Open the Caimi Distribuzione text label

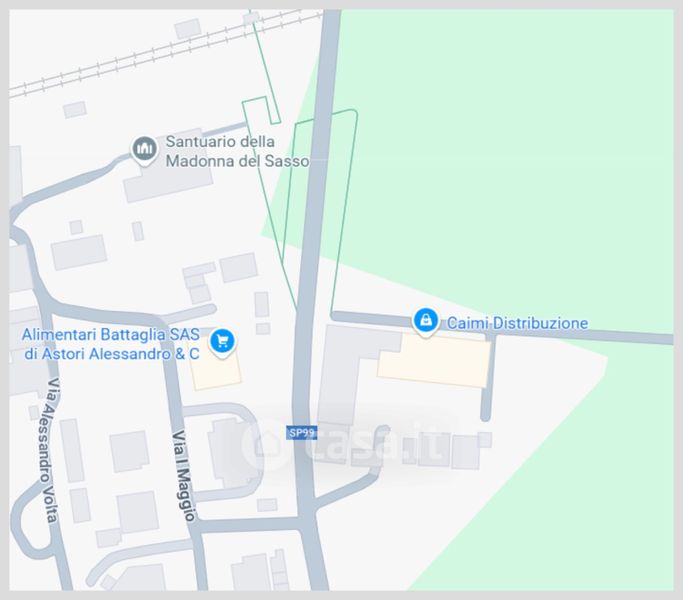517,323
